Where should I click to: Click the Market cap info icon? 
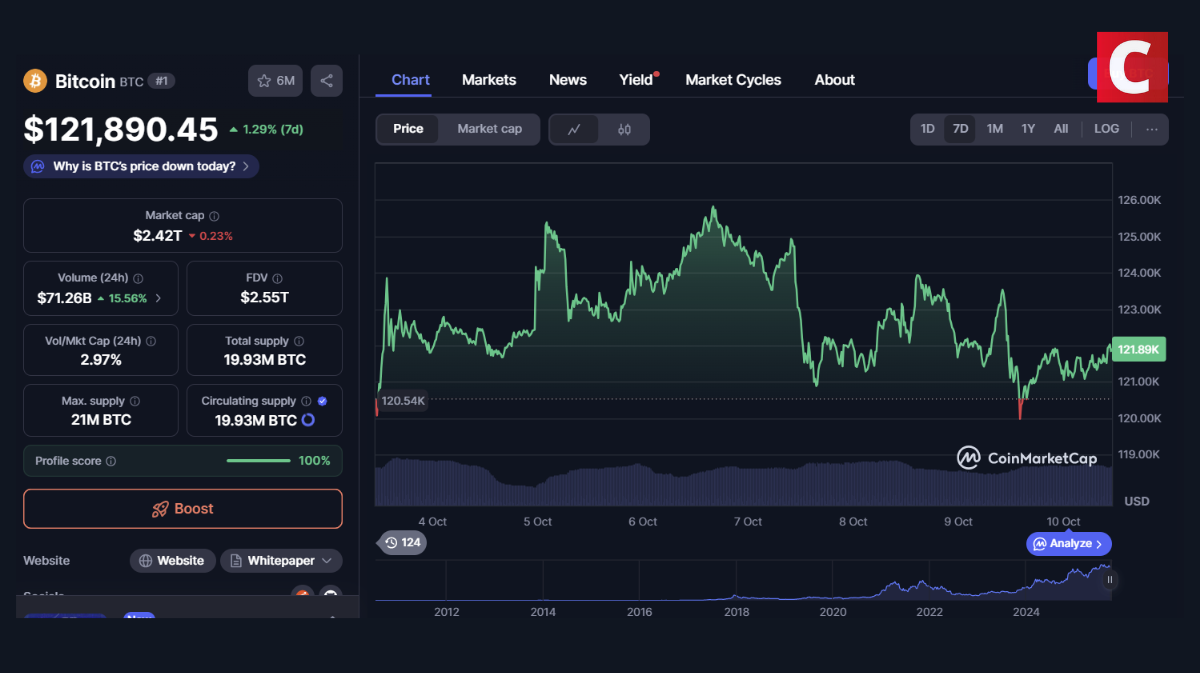214,216
